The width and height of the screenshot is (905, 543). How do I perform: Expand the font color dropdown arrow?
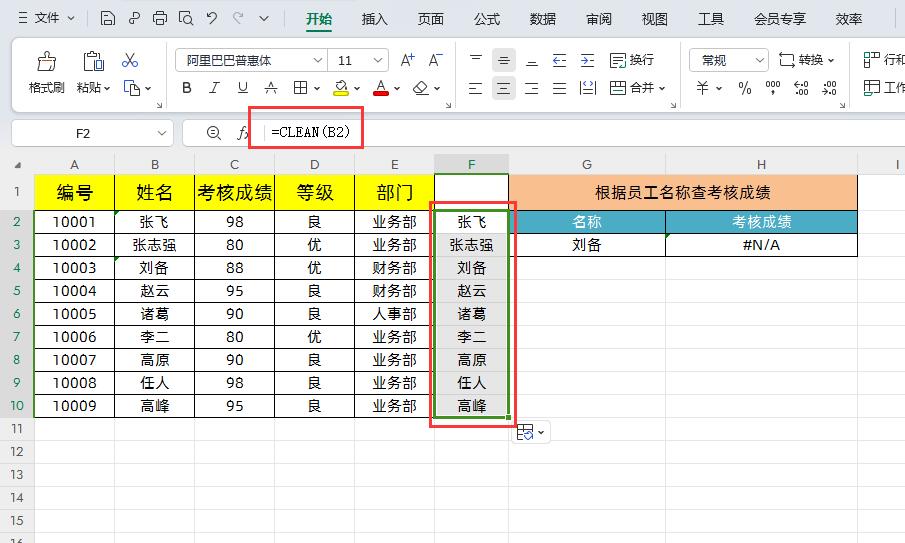397,88
